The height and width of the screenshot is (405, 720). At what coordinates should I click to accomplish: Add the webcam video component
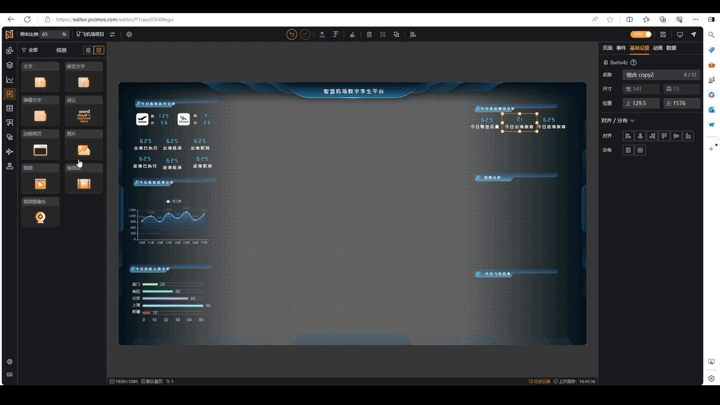click(x=40, y=214)
